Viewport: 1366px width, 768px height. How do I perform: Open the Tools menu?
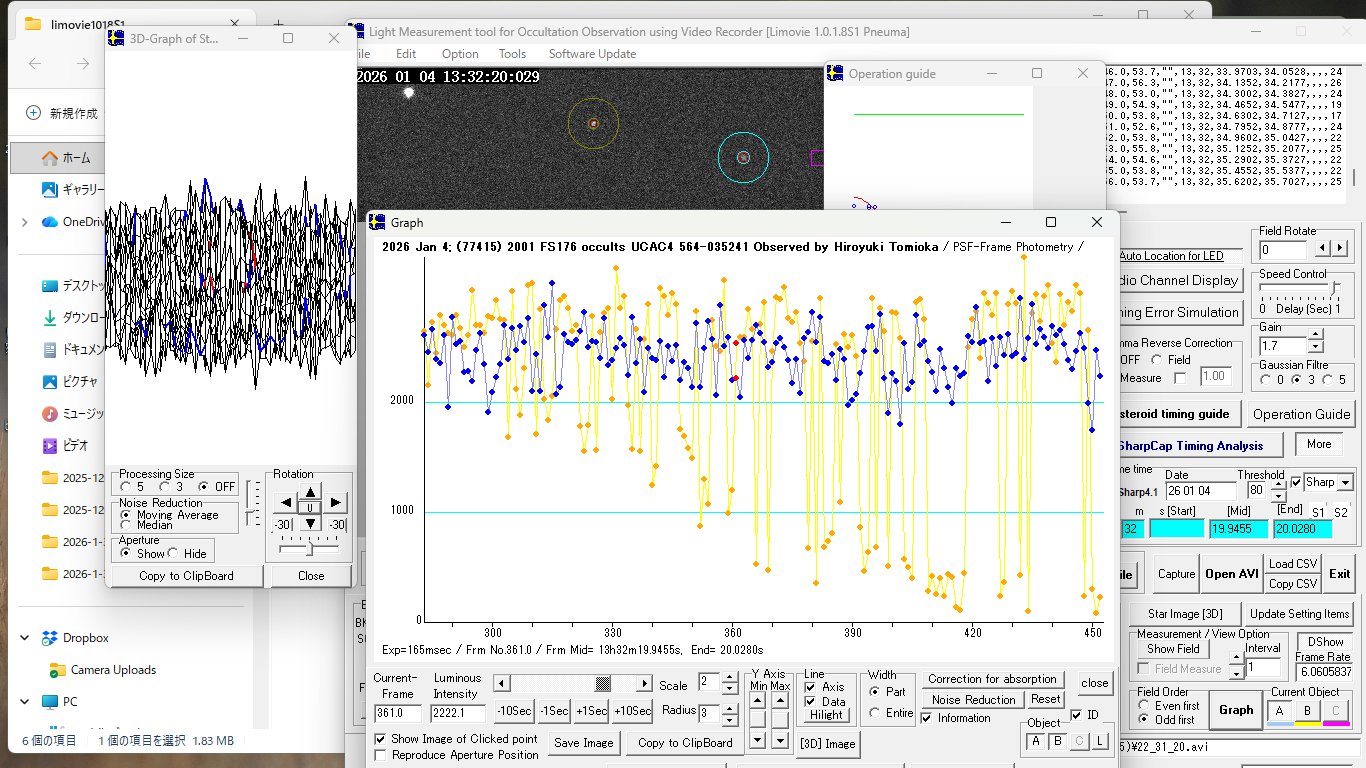(x=512, y=54)
